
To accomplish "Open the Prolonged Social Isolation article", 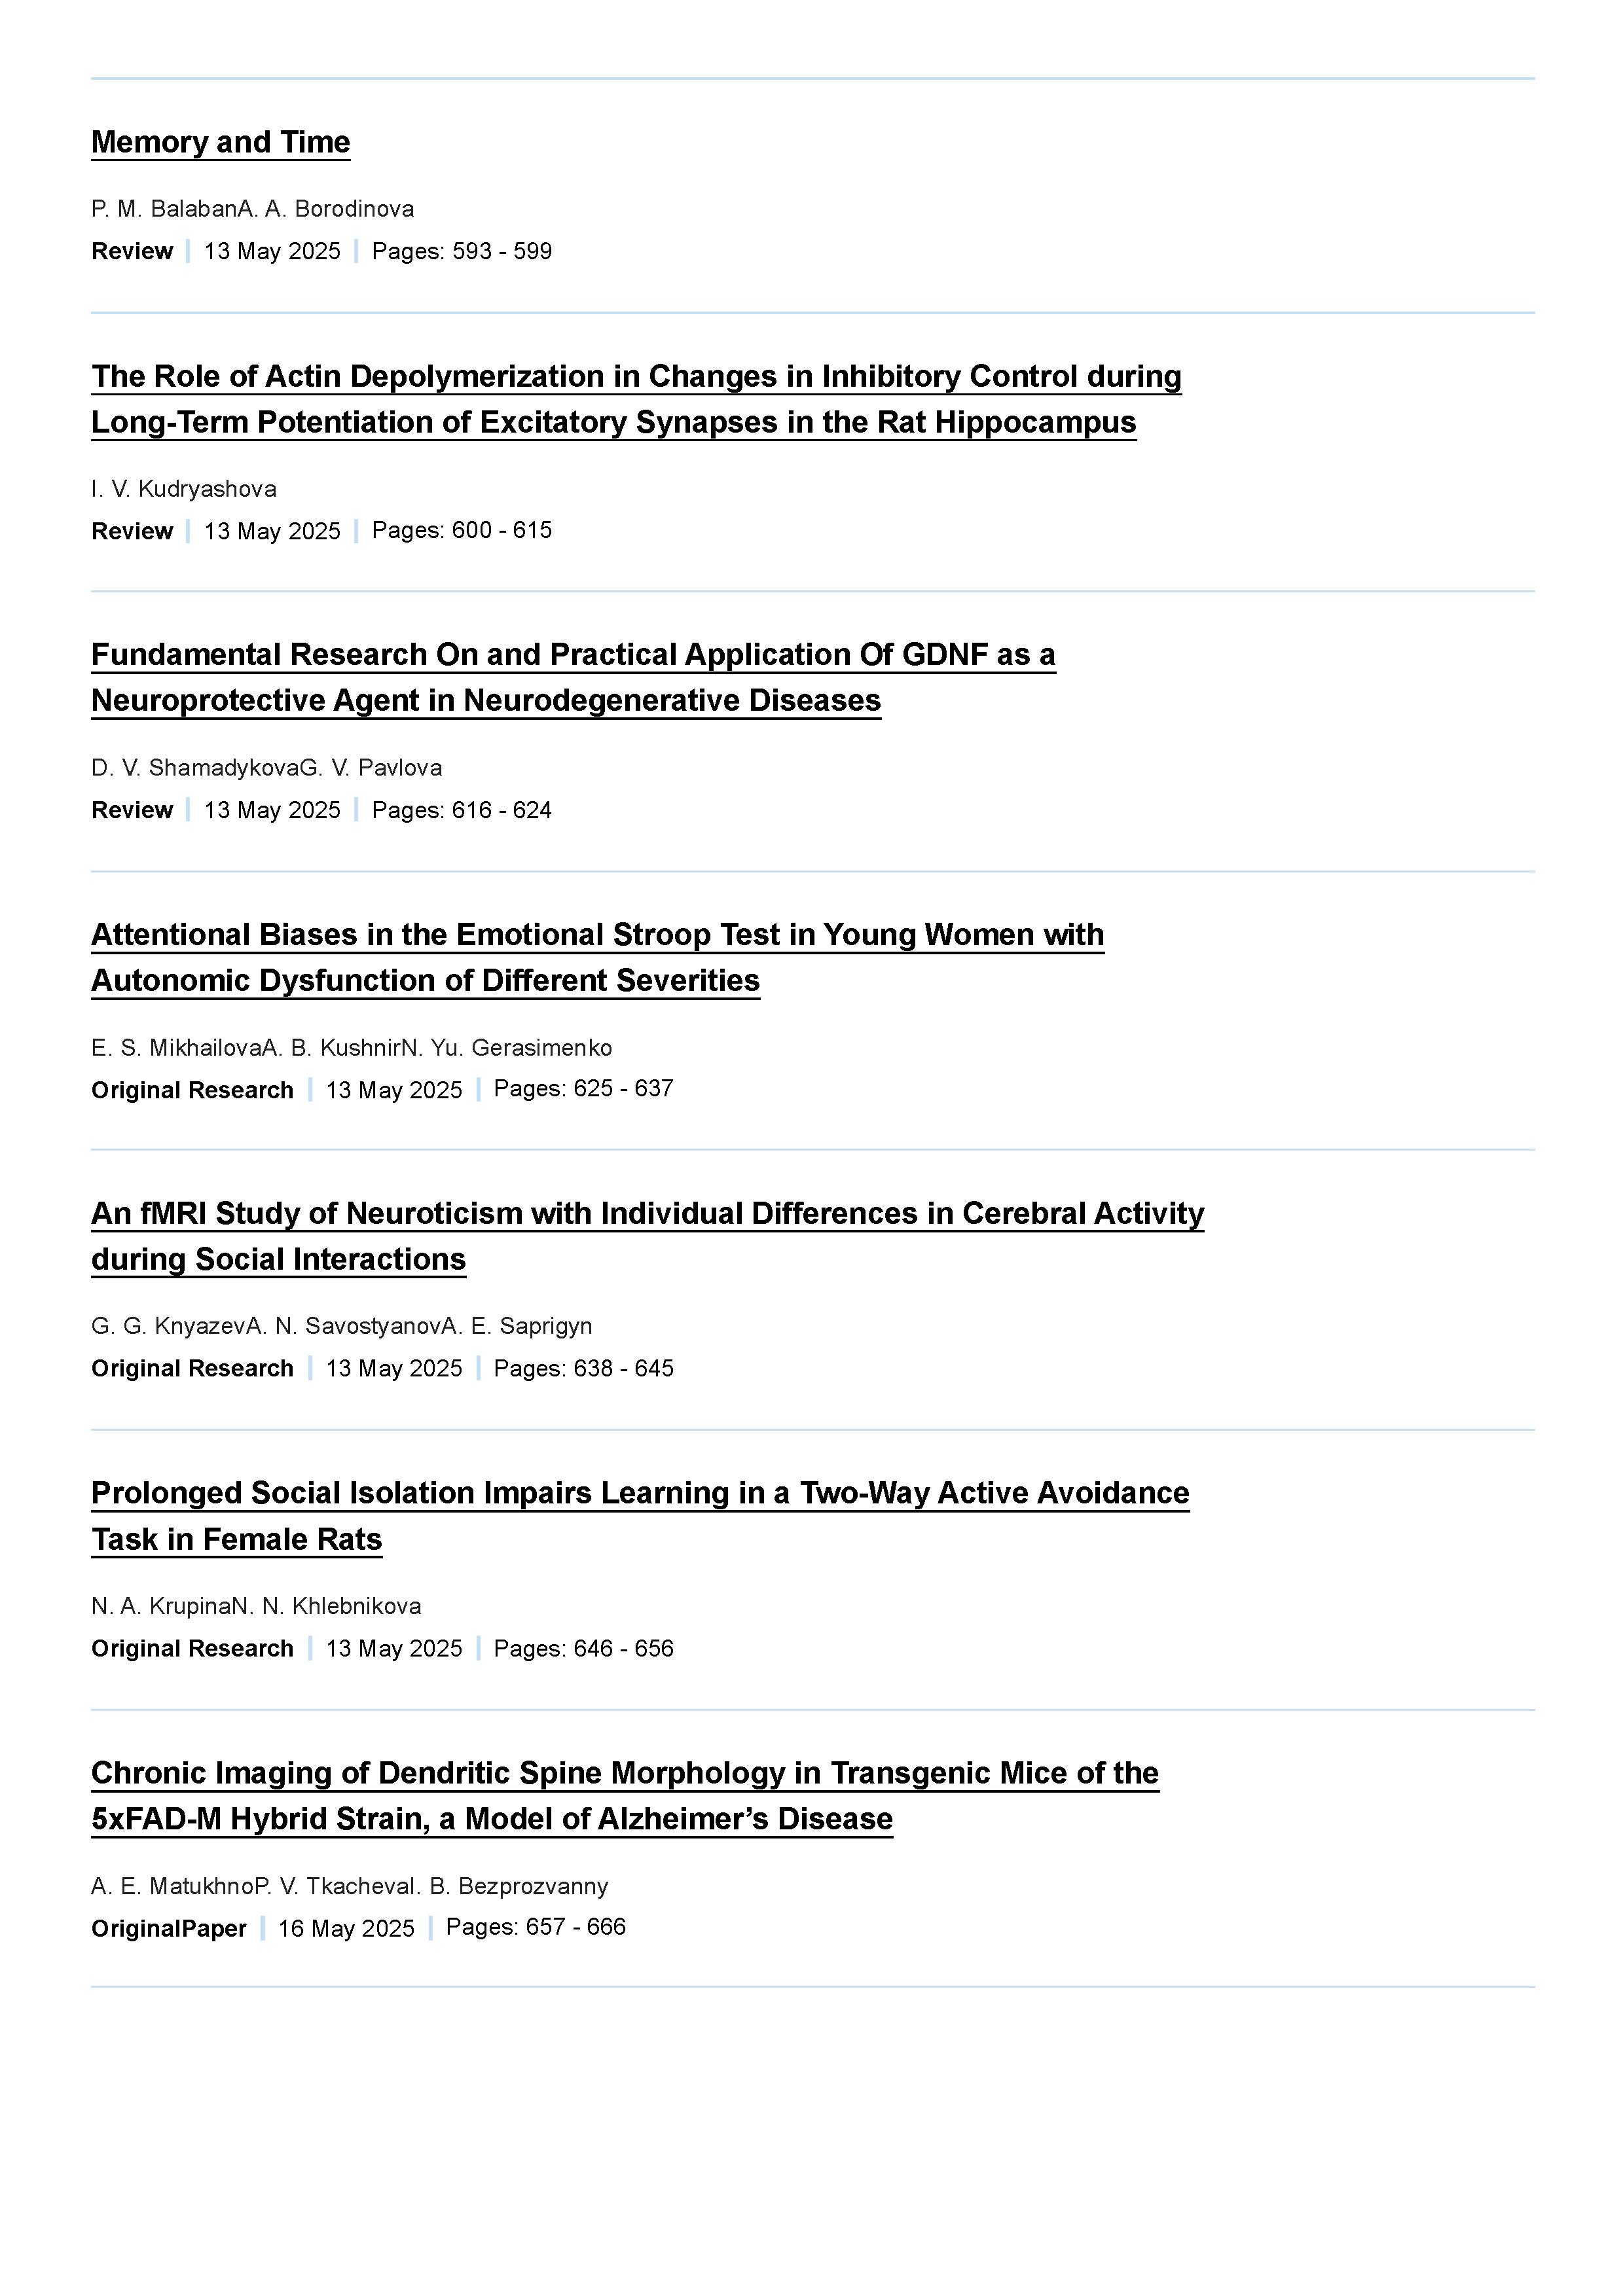I will [x=640, y=1515].
